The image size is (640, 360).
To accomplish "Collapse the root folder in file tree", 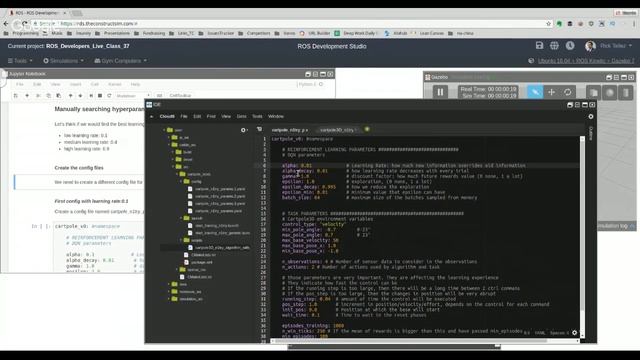I will (164, 130).
